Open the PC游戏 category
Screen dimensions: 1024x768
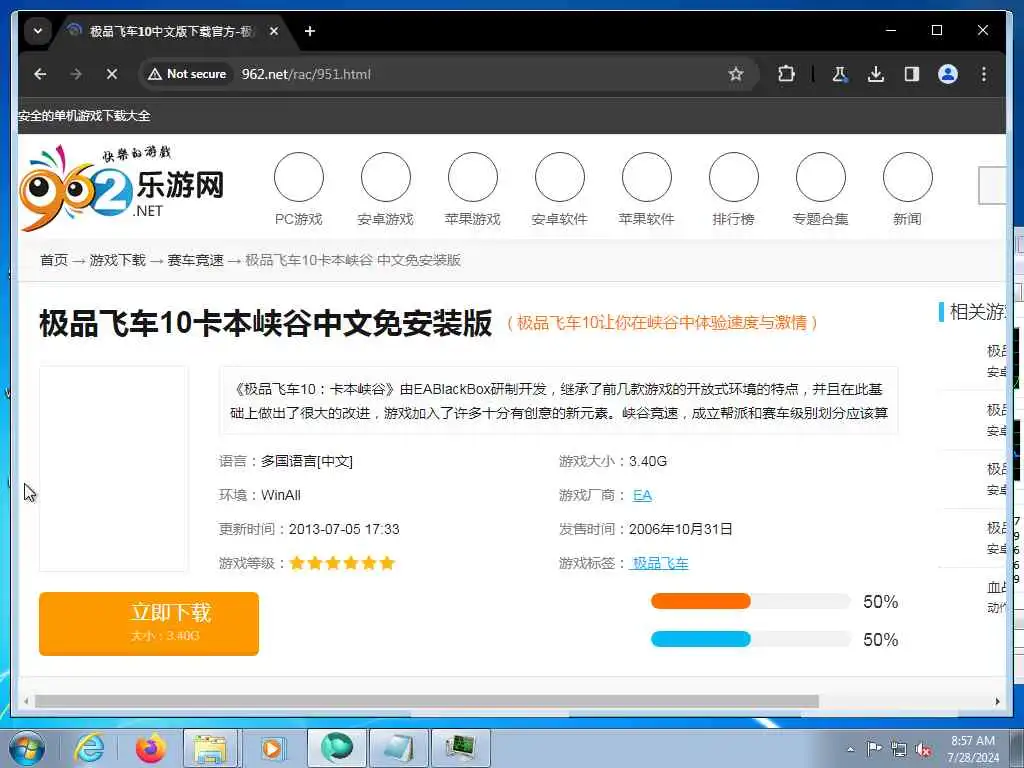point(298,190)
